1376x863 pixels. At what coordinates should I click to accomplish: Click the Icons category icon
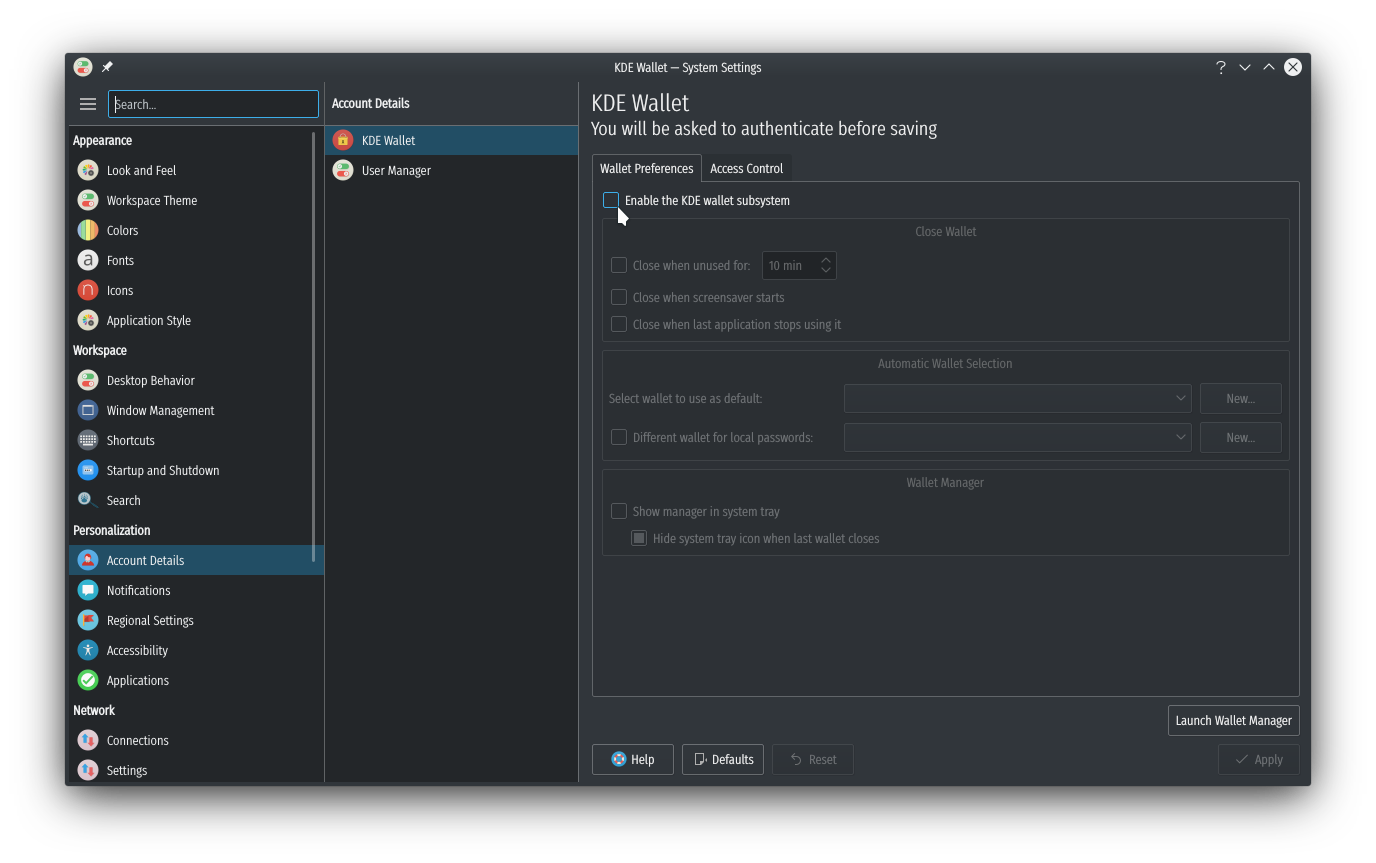point(88,290)
